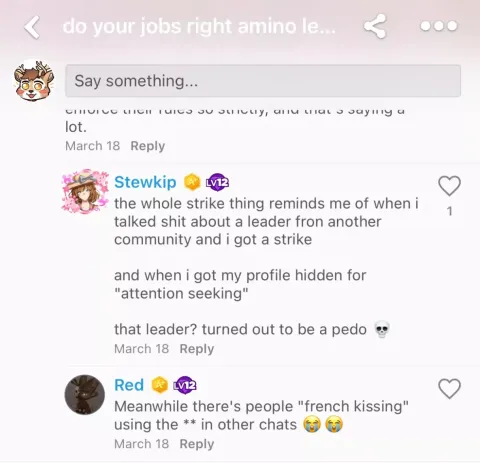The height and width of the screenshot is (463, 480).
Task: Open the three-dot more options menu
Action: (x=438, y=26)
